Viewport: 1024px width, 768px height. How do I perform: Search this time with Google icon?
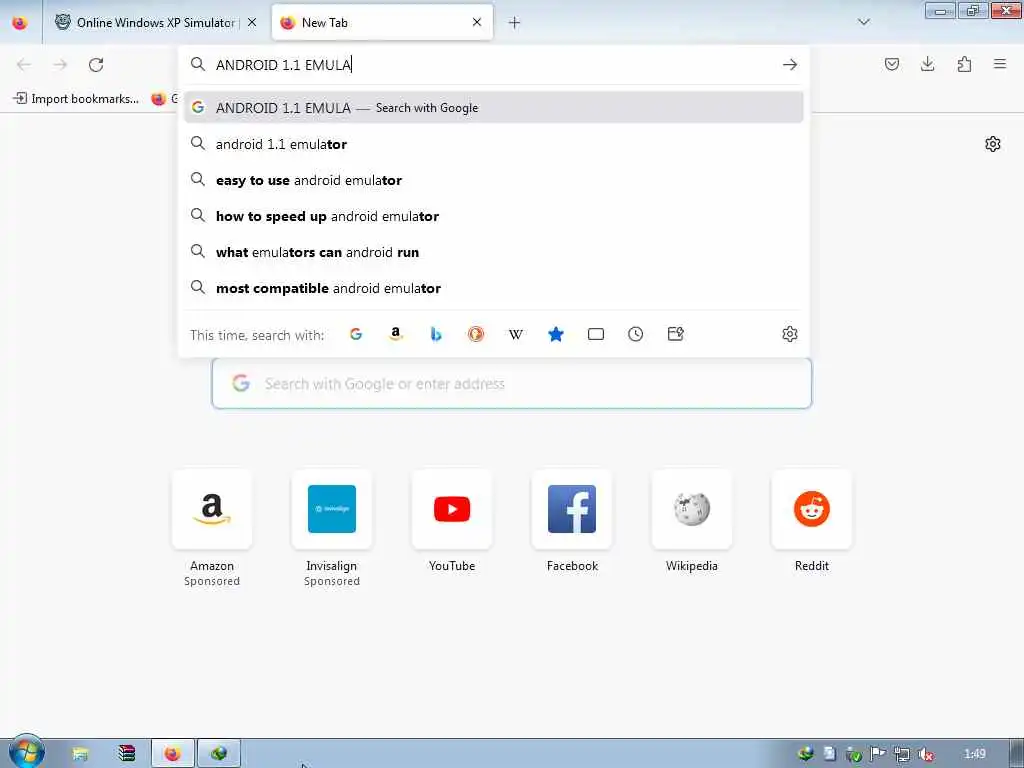point(356,334)
